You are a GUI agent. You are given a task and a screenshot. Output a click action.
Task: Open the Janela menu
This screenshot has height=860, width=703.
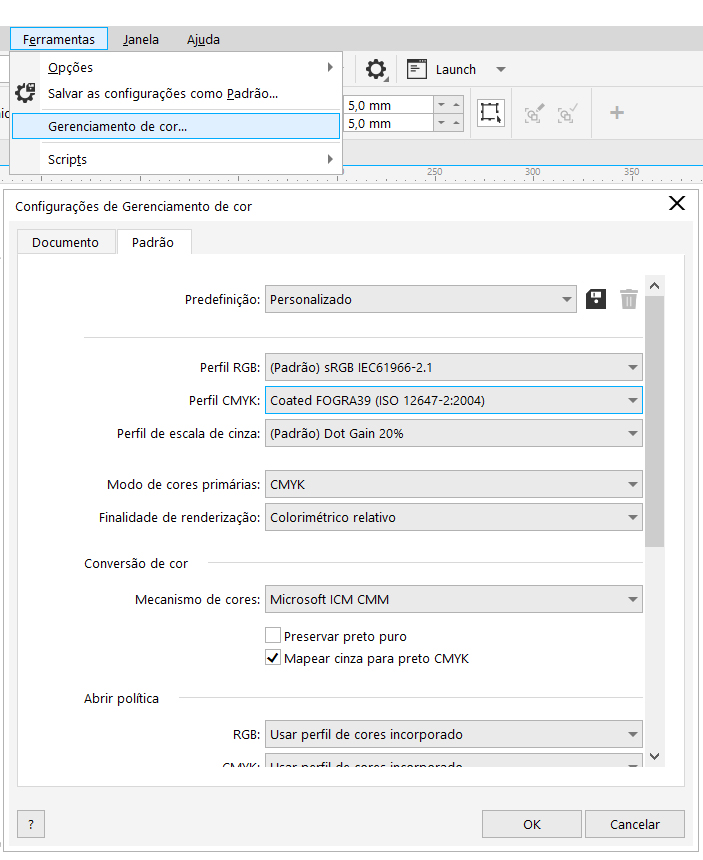pos(141,40)
